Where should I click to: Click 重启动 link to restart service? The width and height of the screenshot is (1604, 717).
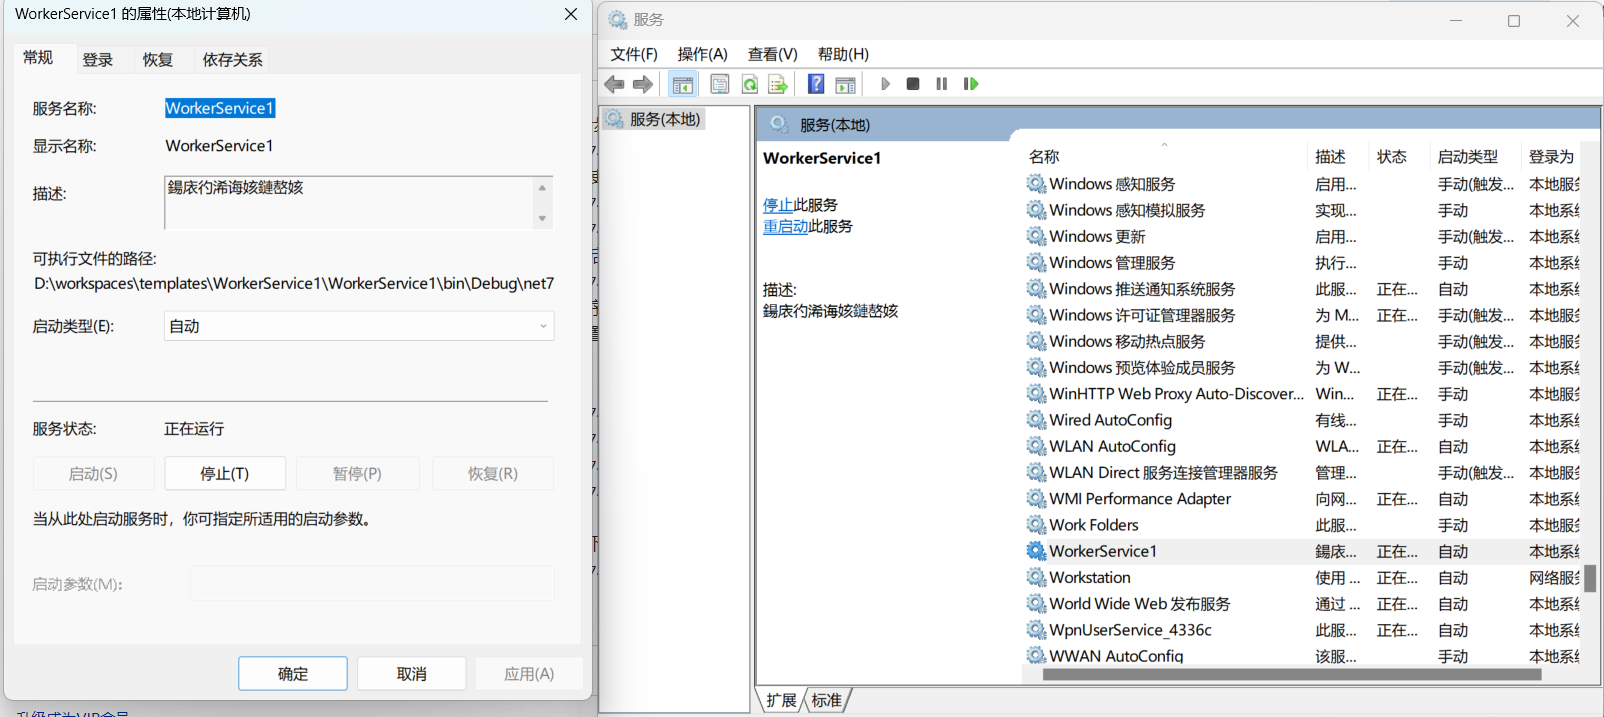(x=786, y=227)
